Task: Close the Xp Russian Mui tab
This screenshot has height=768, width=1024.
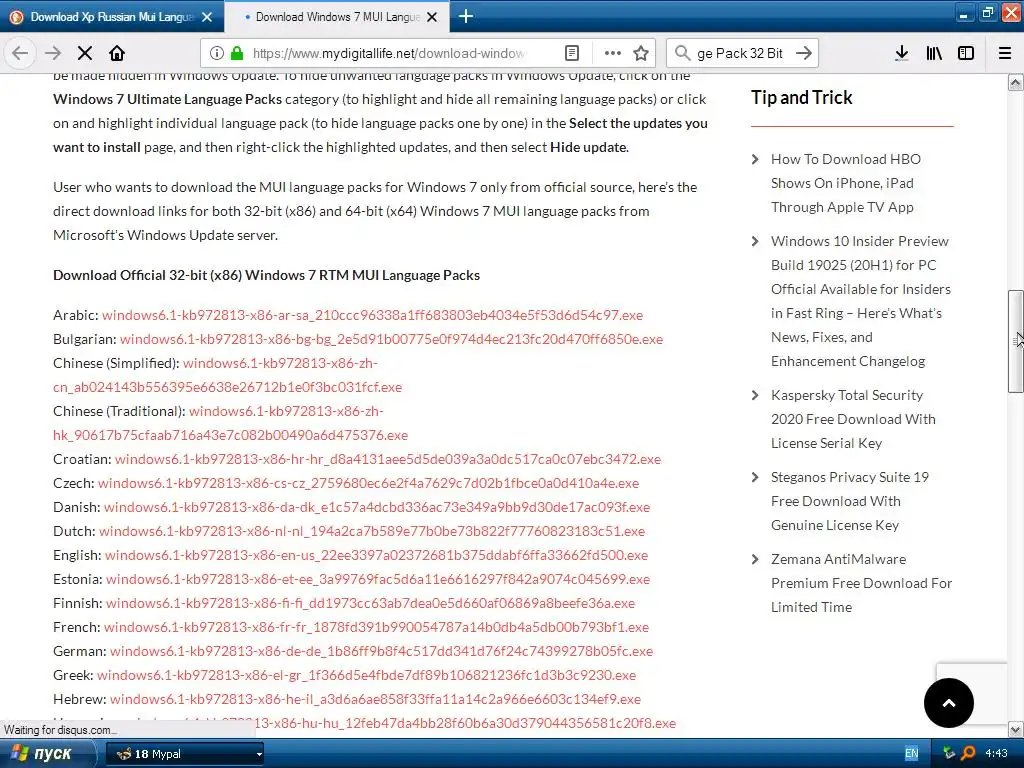Action: tap(207, 17)
